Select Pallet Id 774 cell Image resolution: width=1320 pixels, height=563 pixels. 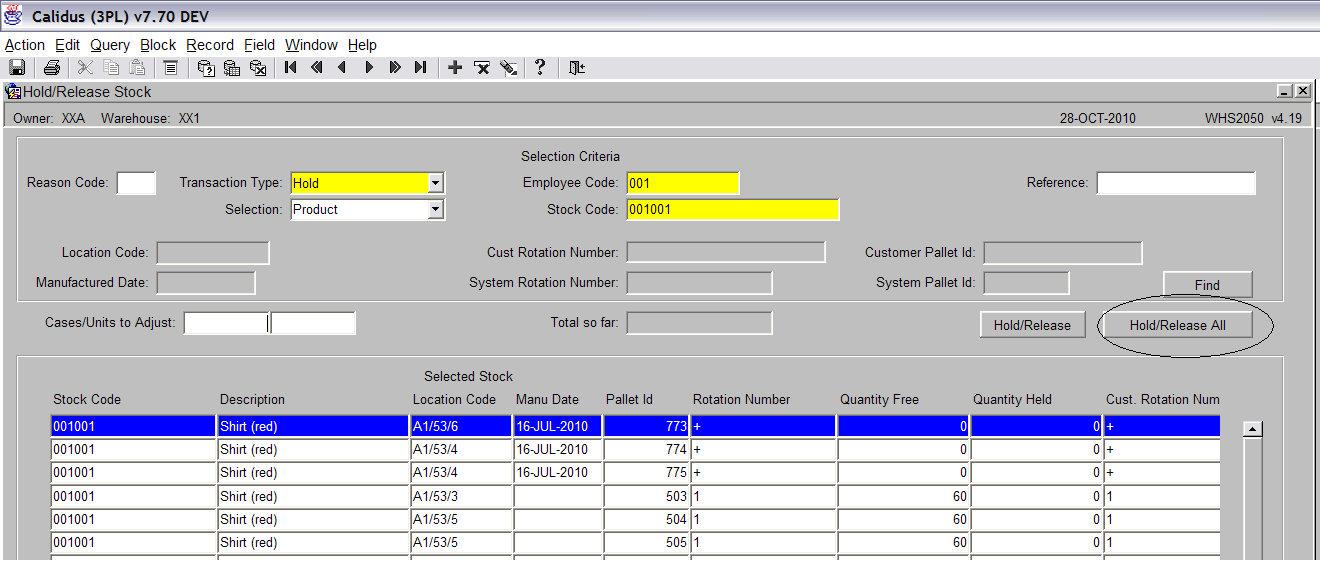646,450
